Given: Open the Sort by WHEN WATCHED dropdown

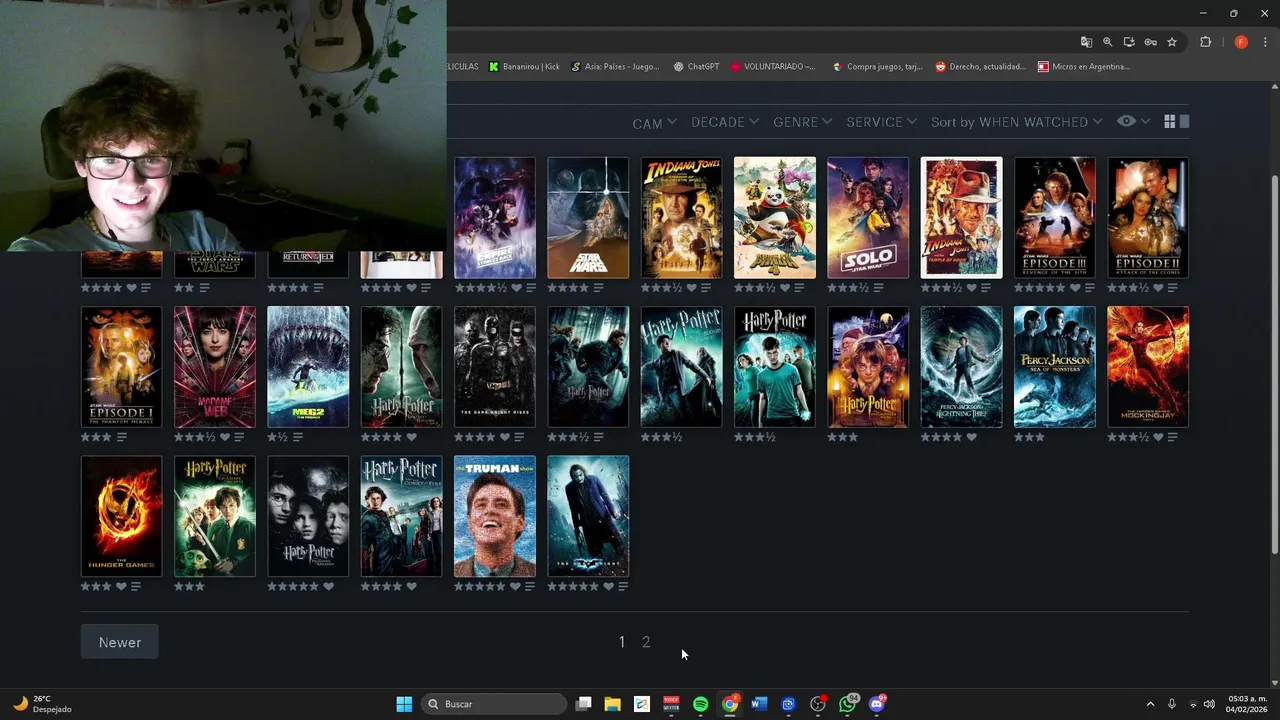Looking at the screenshot, I should pos(1017,122).
